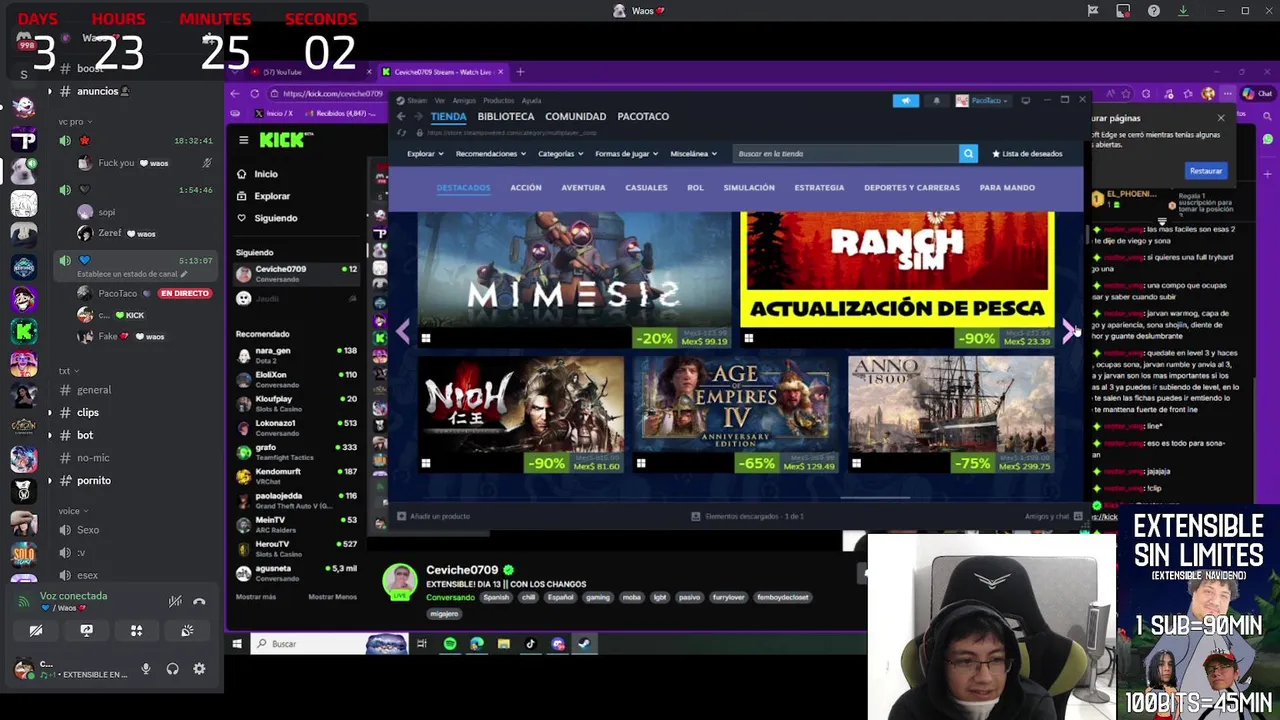Deafen audio with the Discord headphones icon
Viewport: 1280px width, 720px height.
point(172,669)
